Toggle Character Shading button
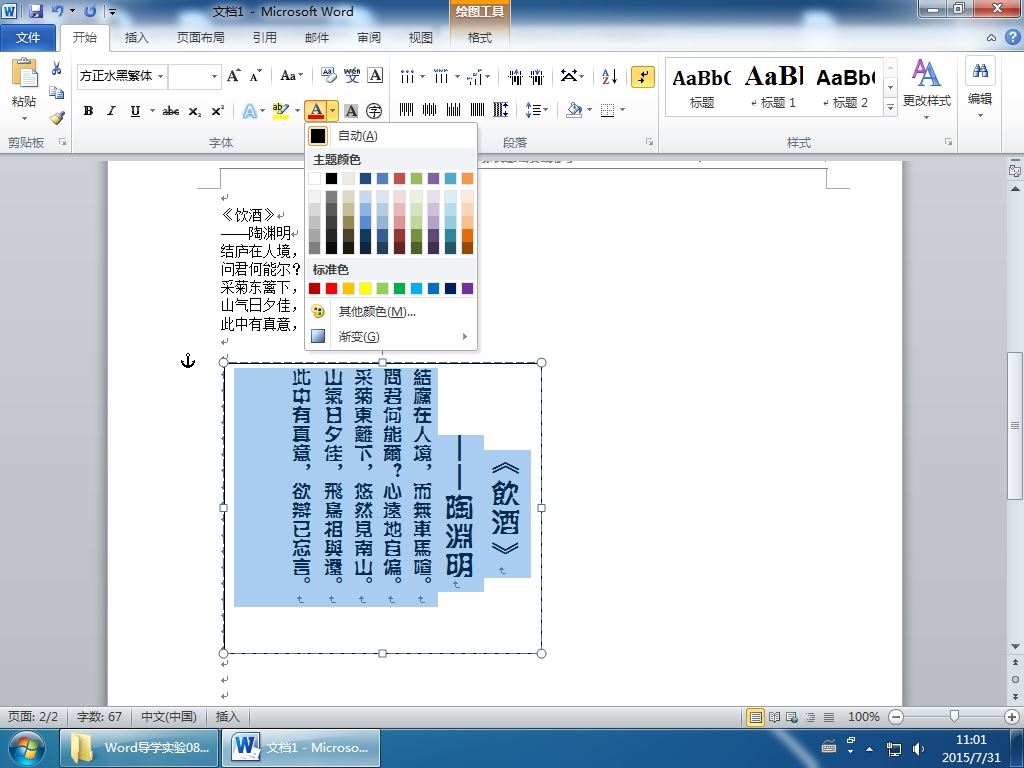The height and width of the screenshot is (768, 1024). [351, 111]
